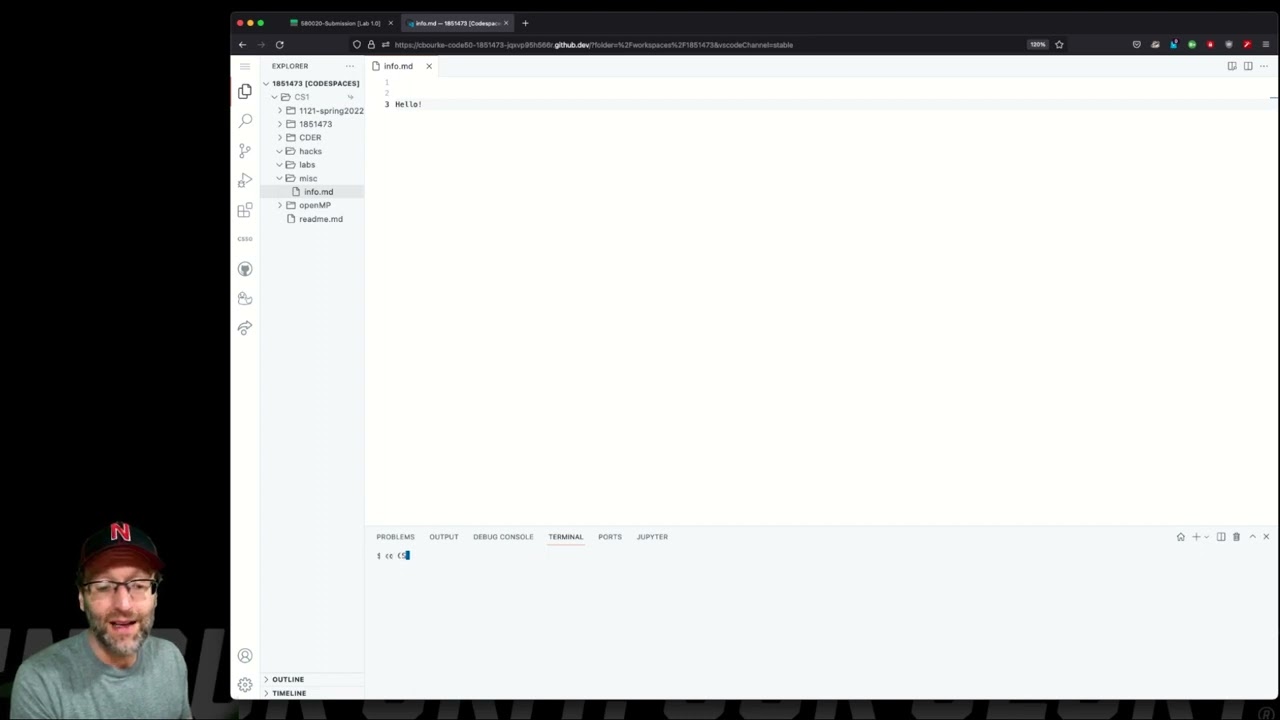The image size is (1280, 720).
Task: Maximize the terminal panel size
Action: pos(1252,537)
